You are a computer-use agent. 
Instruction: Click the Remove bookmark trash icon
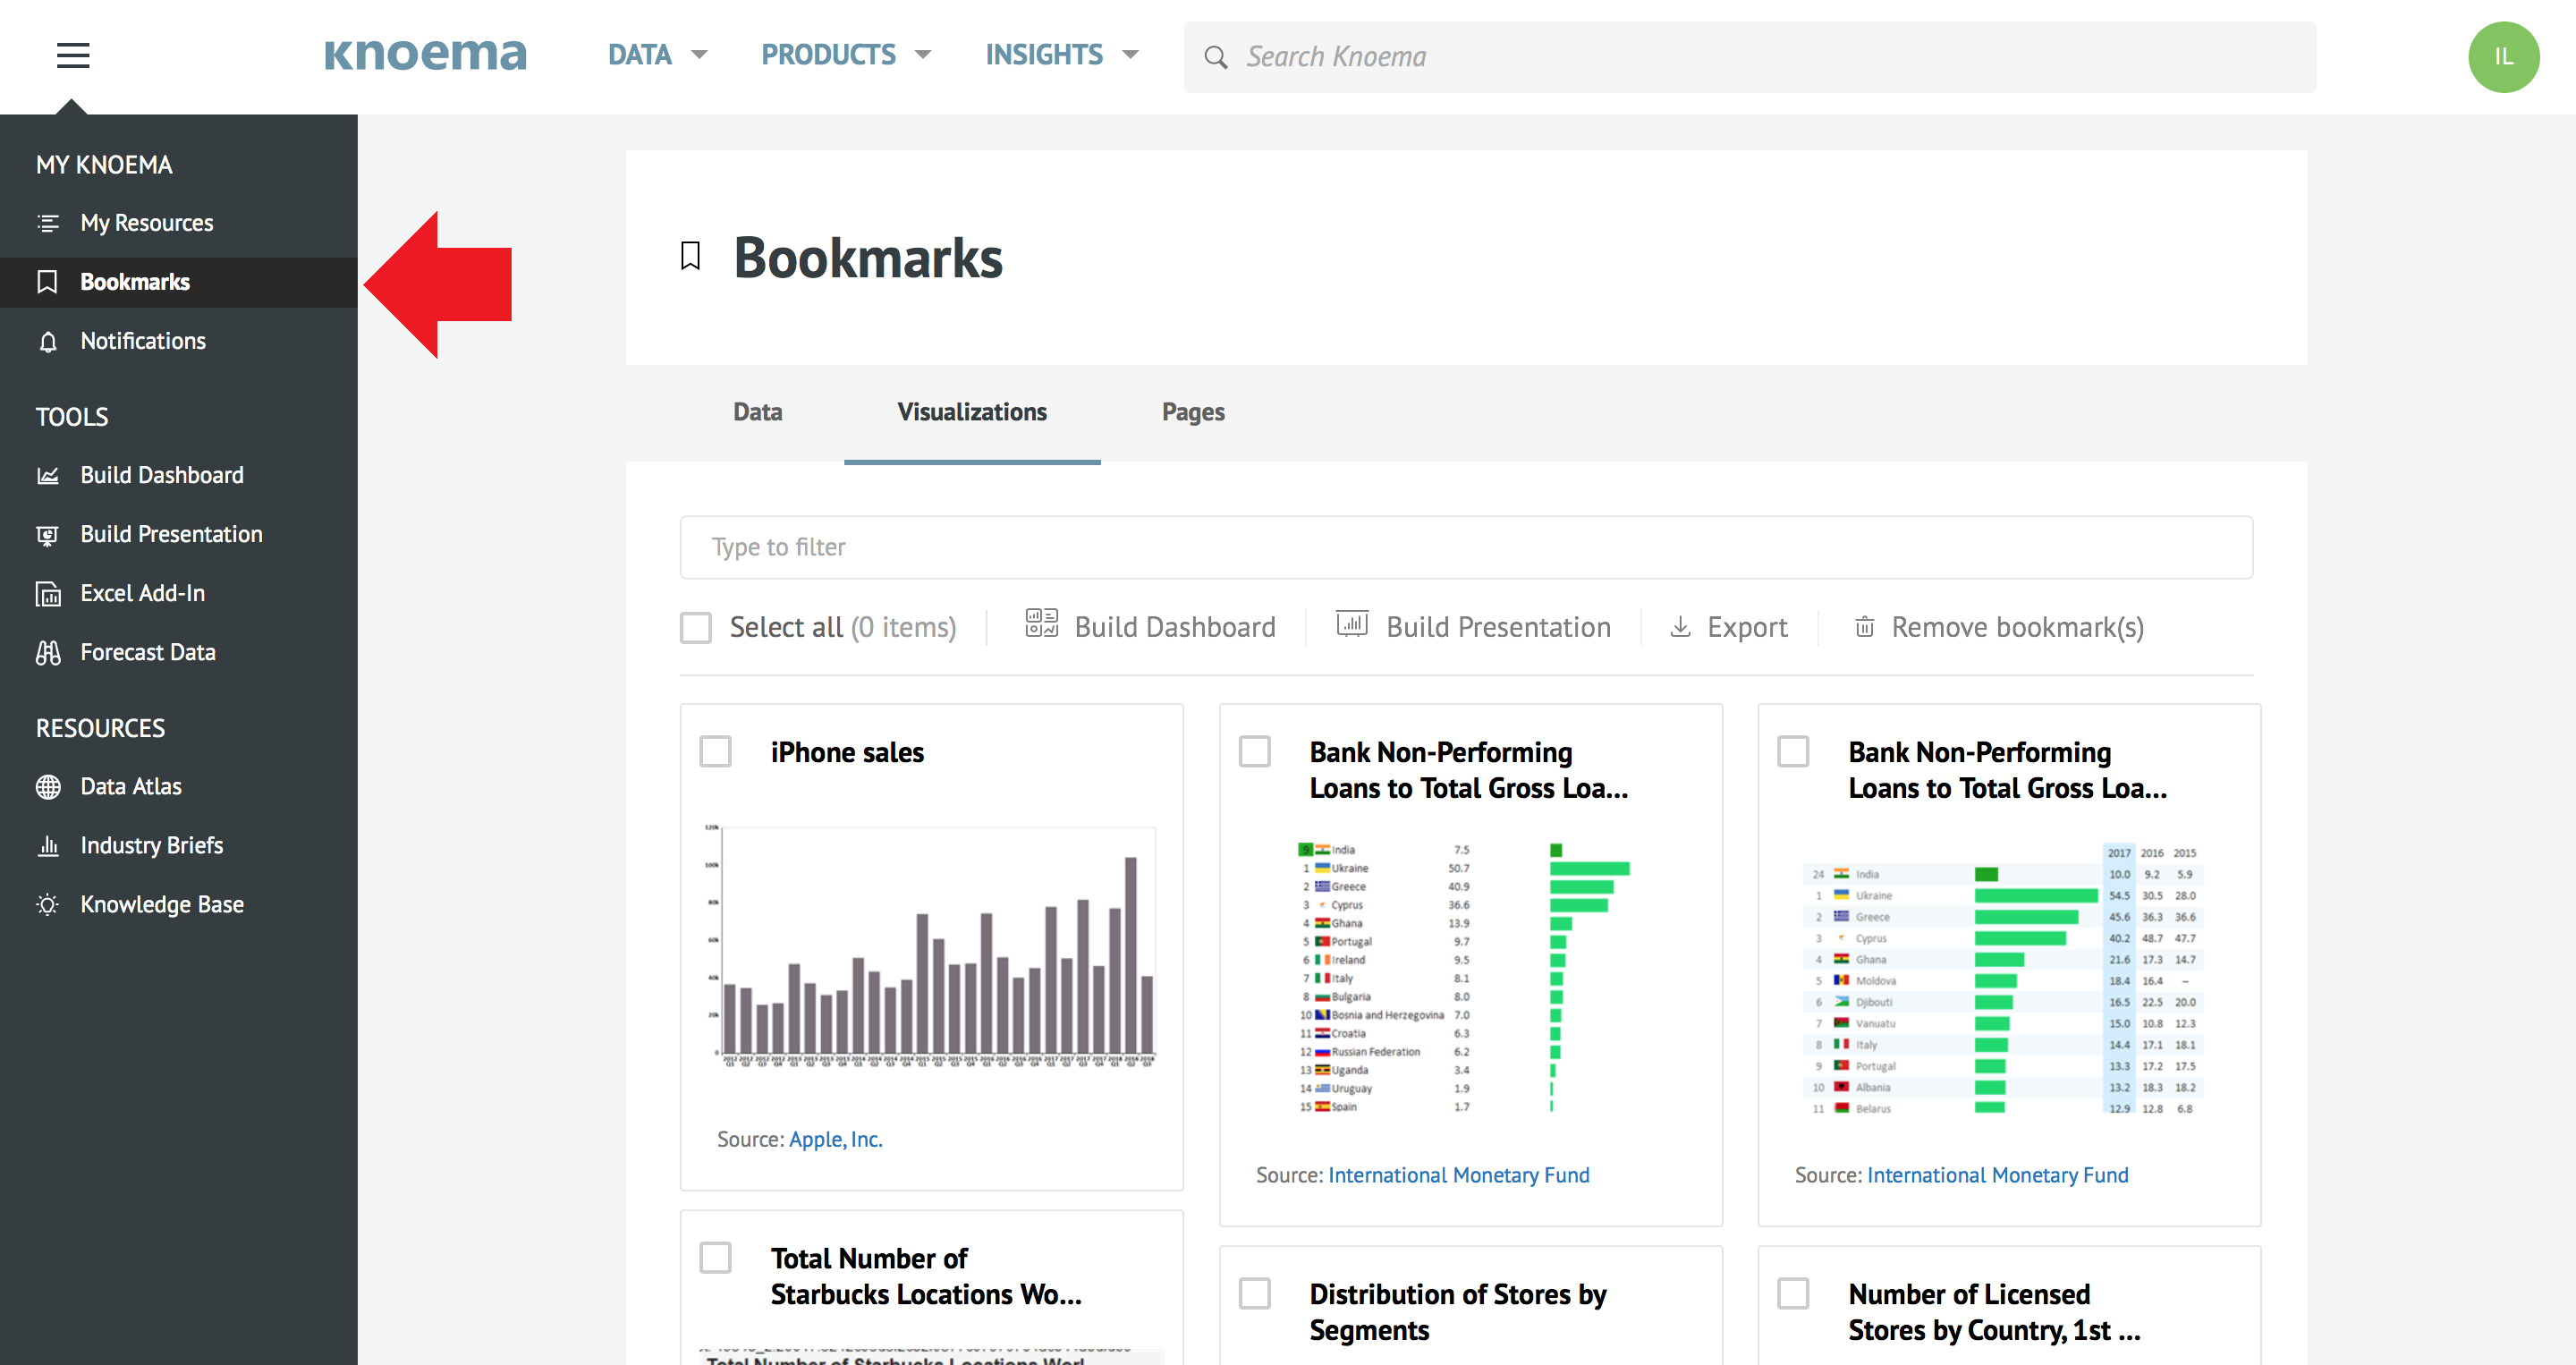point(1864,627)
